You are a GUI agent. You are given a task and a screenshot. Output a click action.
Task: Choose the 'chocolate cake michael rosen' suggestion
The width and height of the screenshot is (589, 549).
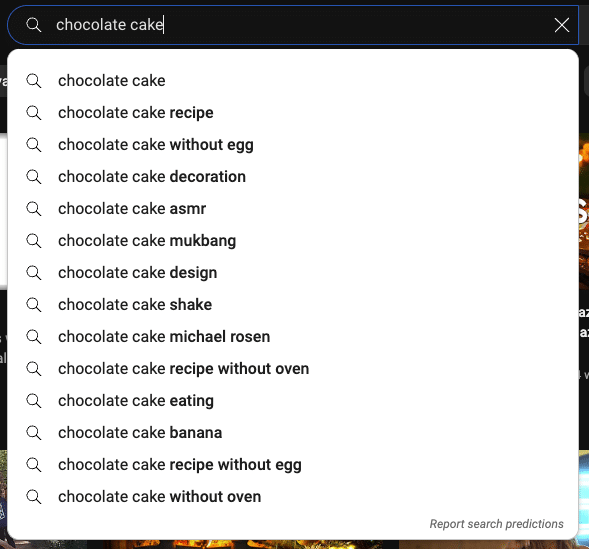[293, 337]
